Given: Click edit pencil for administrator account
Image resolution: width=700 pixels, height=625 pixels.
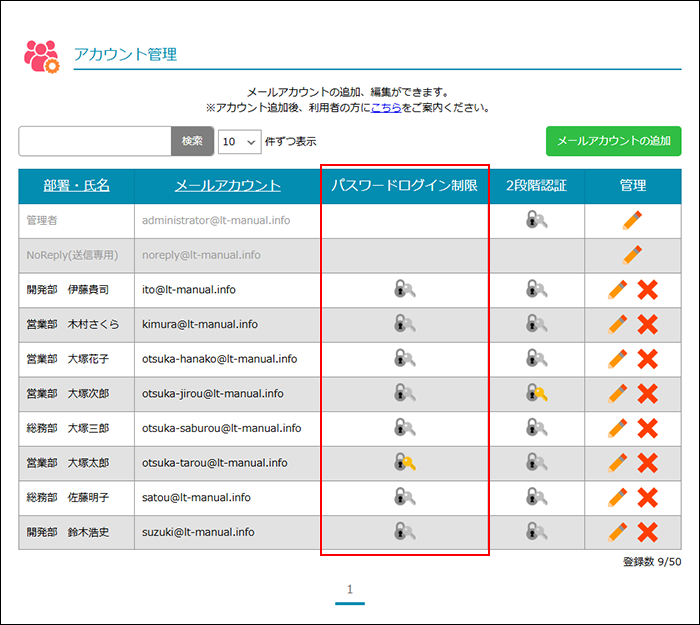Looking at the screenshot, I should click(632, 220).
